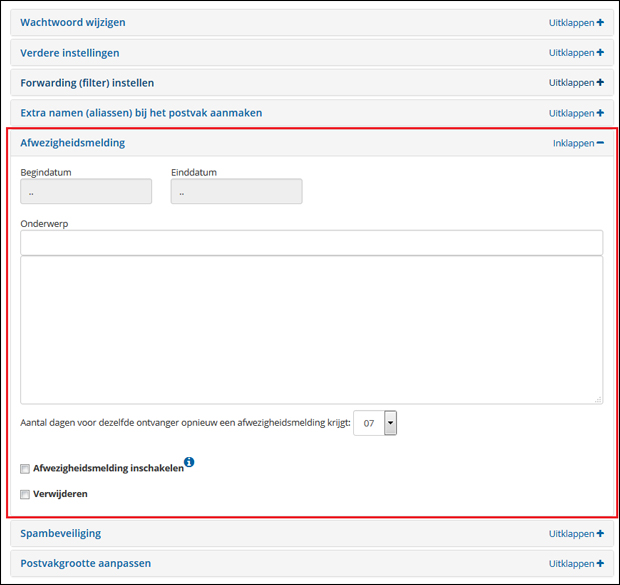Click the plus icon on Verdere instellingen row
Viewport: 620px width, 585px height.
pos(600,53)
